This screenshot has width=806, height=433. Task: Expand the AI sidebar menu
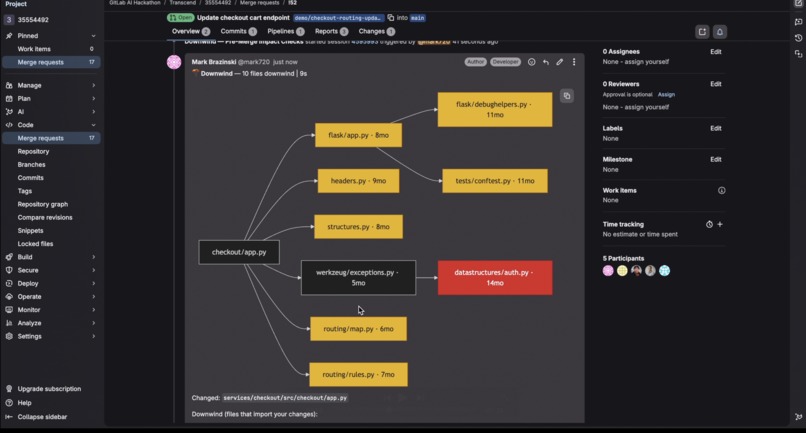tap(51, 112)
